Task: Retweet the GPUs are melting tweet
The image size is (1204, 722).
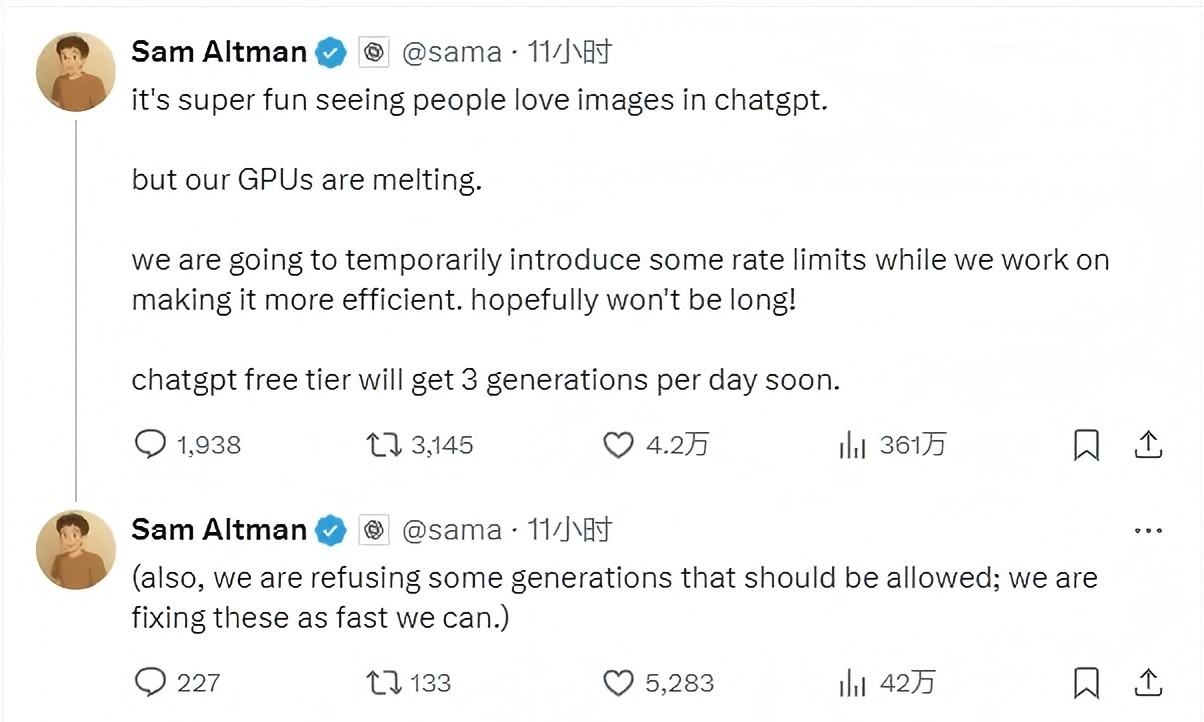Action: (x=420, y=445)
